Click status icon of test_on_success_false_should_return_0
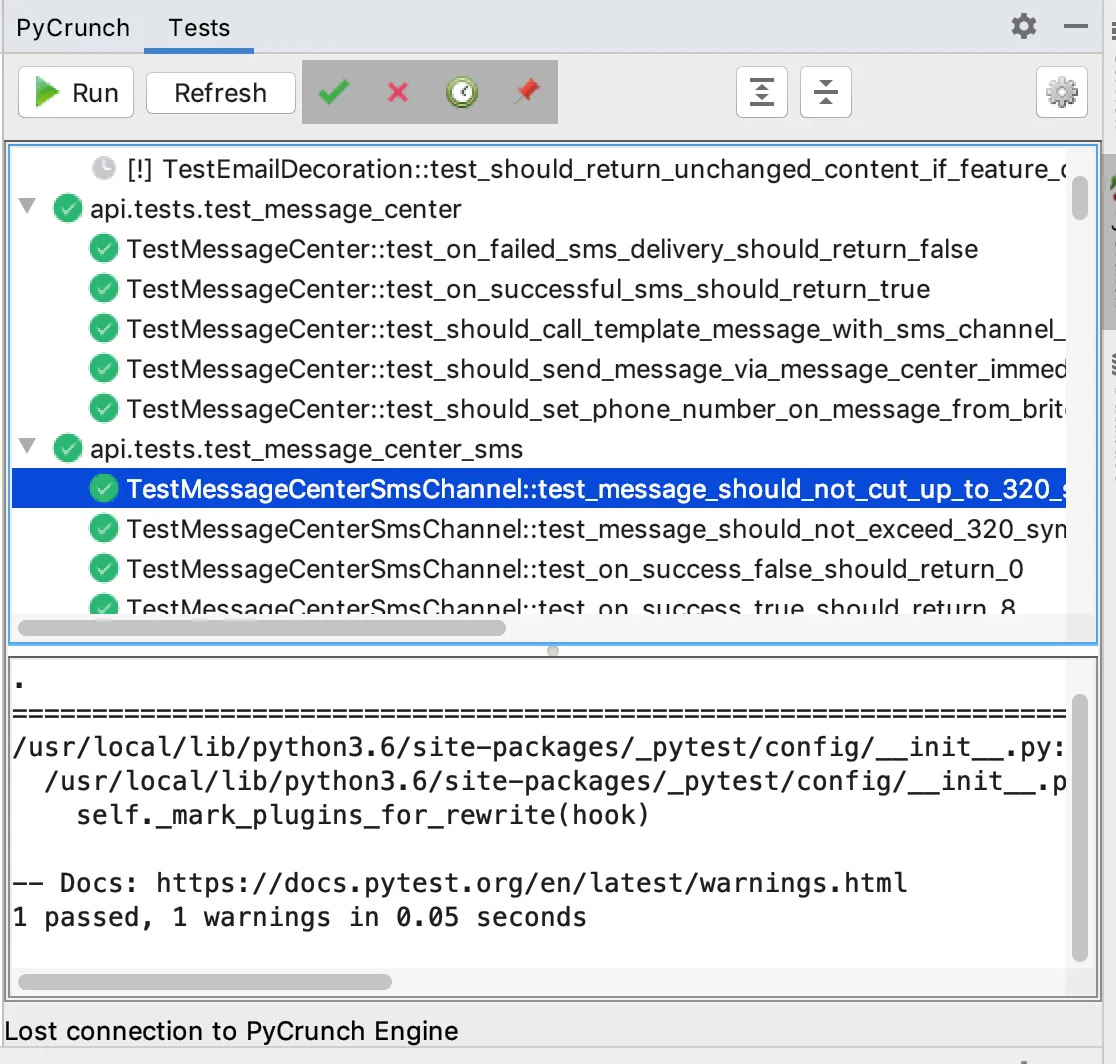This screenshot has height=1064, width=1116. tap(104, 568)
